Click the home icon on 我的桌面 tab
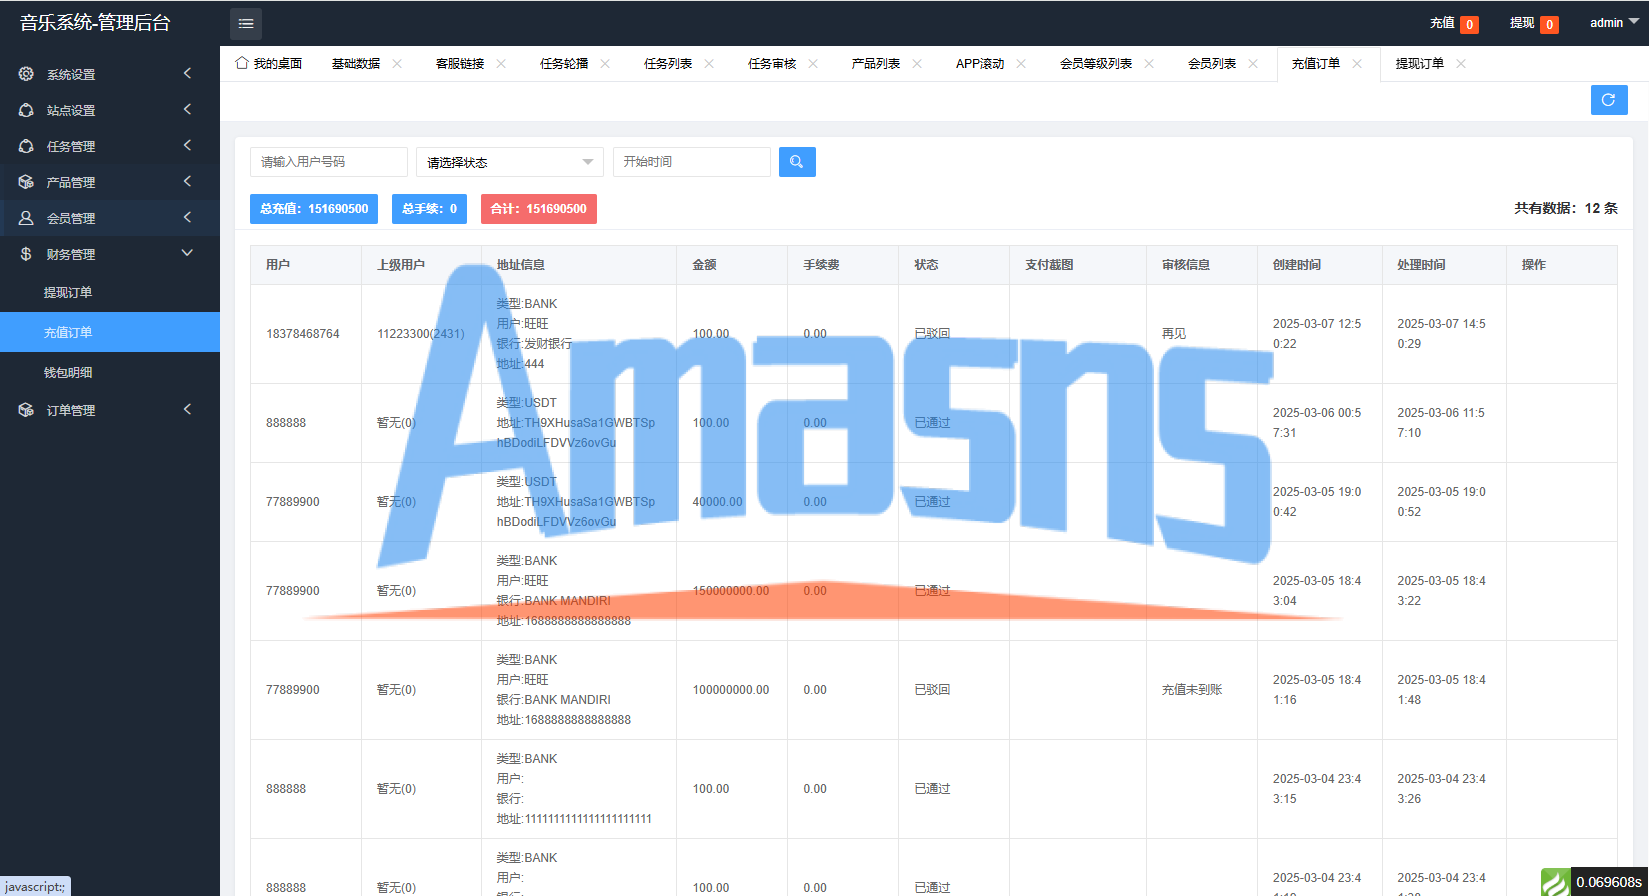The image size is (1649, 896). pyautogui.click(x=241, y=63)
